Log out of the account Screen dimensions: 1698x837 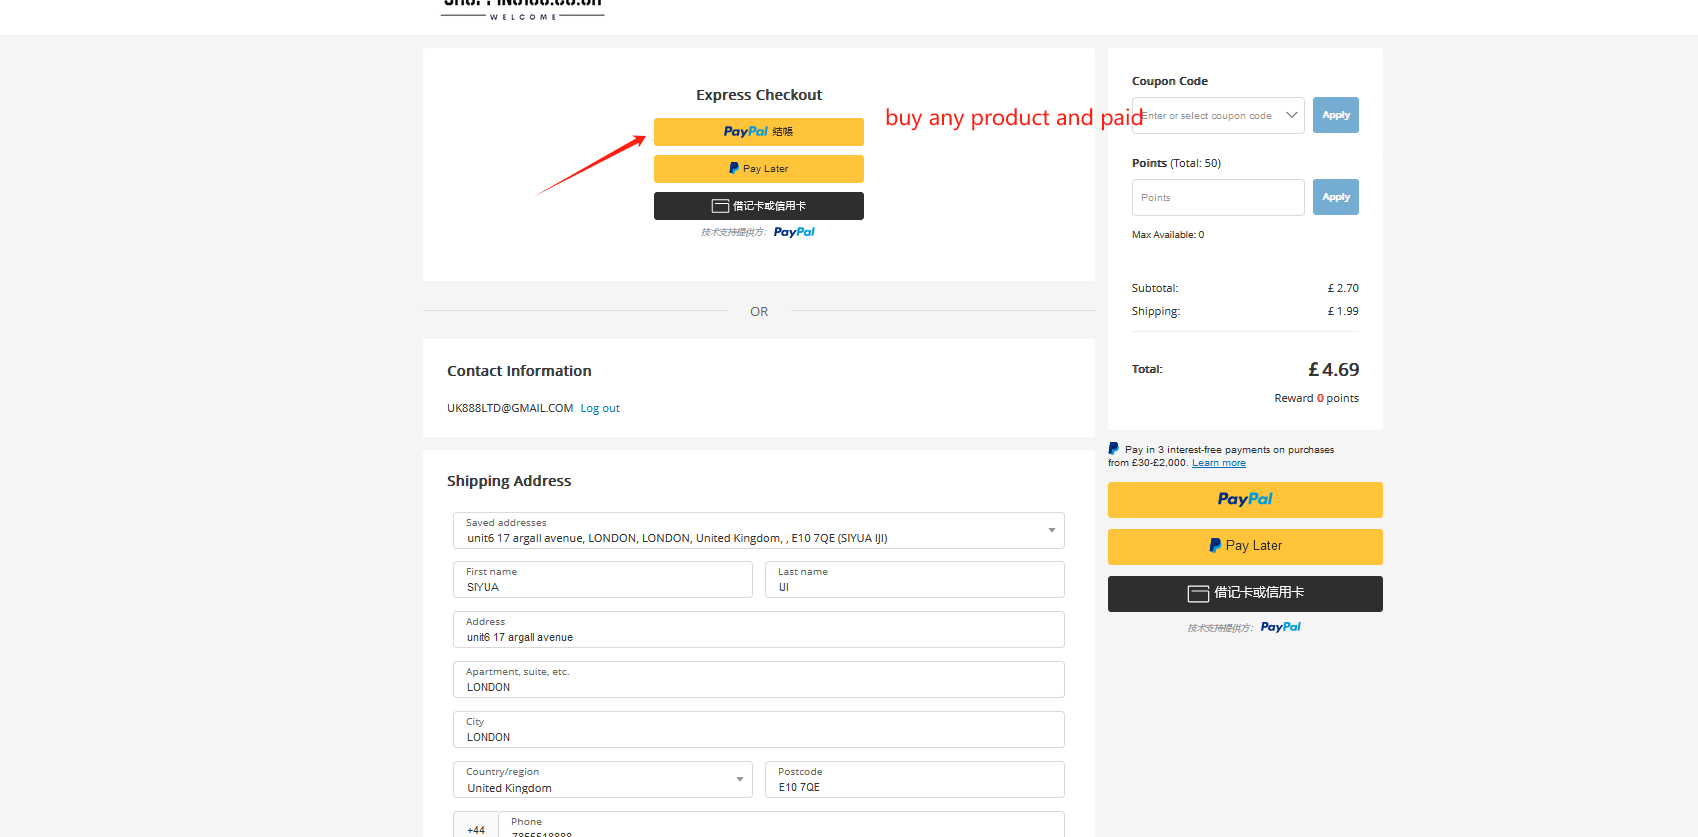[600, 408]
